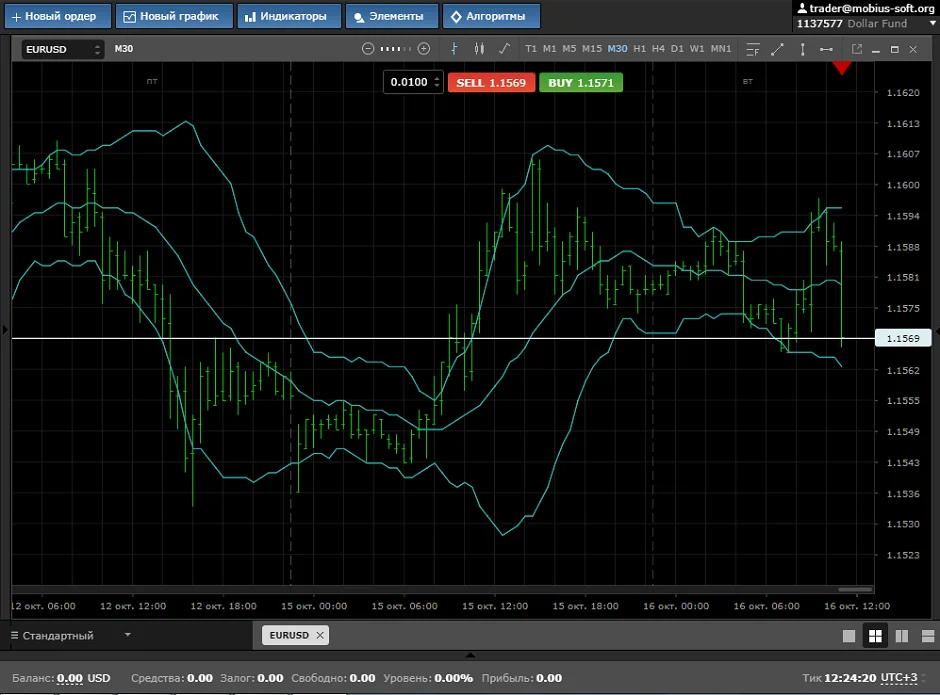Viewport: 940px width, 695px height.
Task: Open the Индикаторы menu
Action: (x=289, y=16)
